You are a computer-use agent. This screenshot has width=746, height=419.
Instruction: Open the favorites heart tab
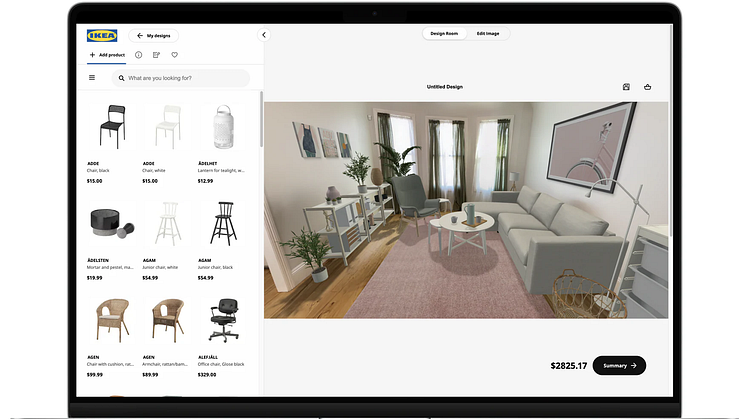pos(174,55)
